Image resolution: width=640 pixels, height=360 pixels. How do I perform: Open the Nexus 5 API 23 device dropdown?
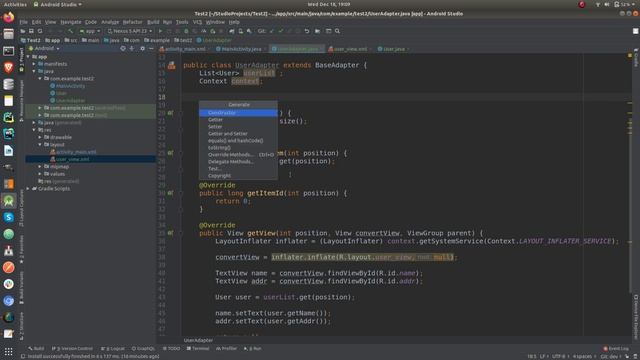(129, 31)
